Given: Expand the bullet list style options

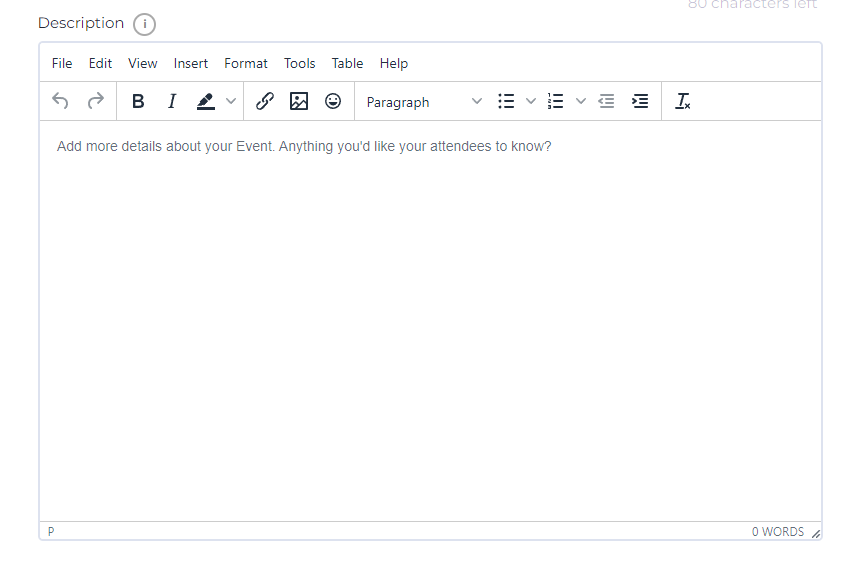Looking at the screenshot, I should point(531,101).
